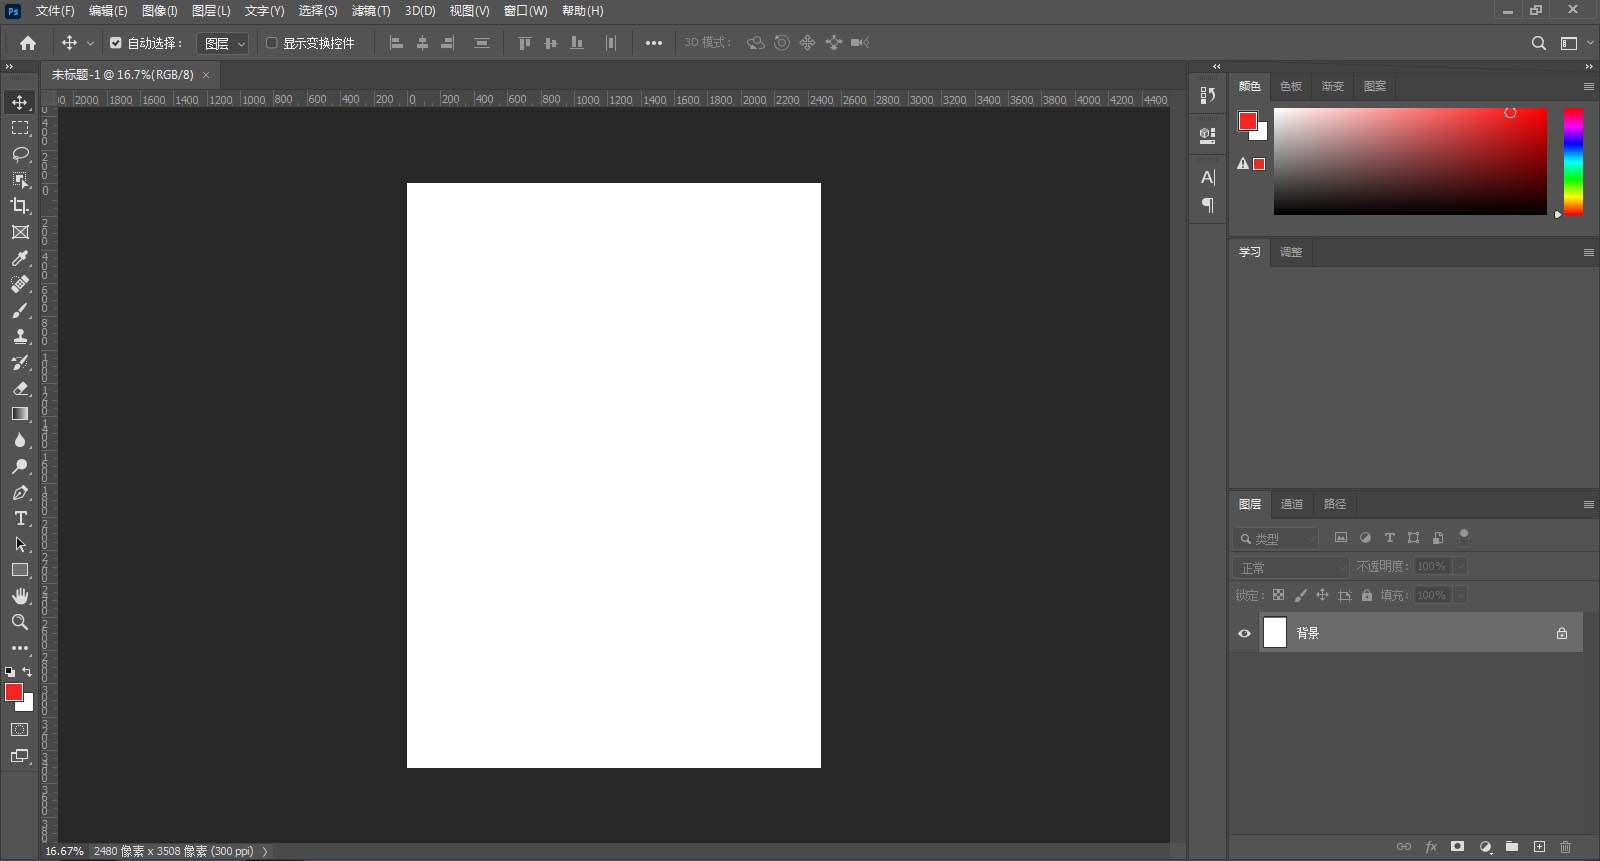The width and height of the screenshot is (1600, 861).
Task: Expand the layer filter 类型 dropdown
Action: [1277, 538]
